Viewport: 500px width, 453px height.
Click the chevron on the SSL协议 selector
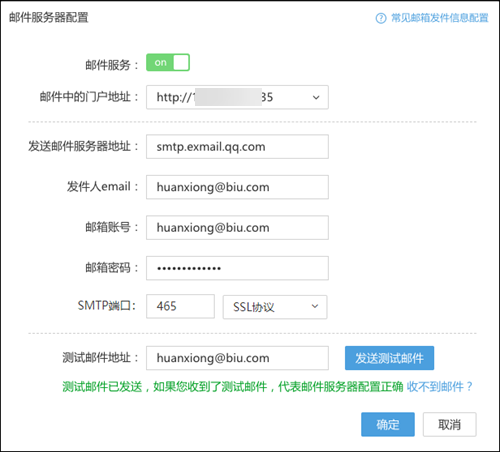315,306
